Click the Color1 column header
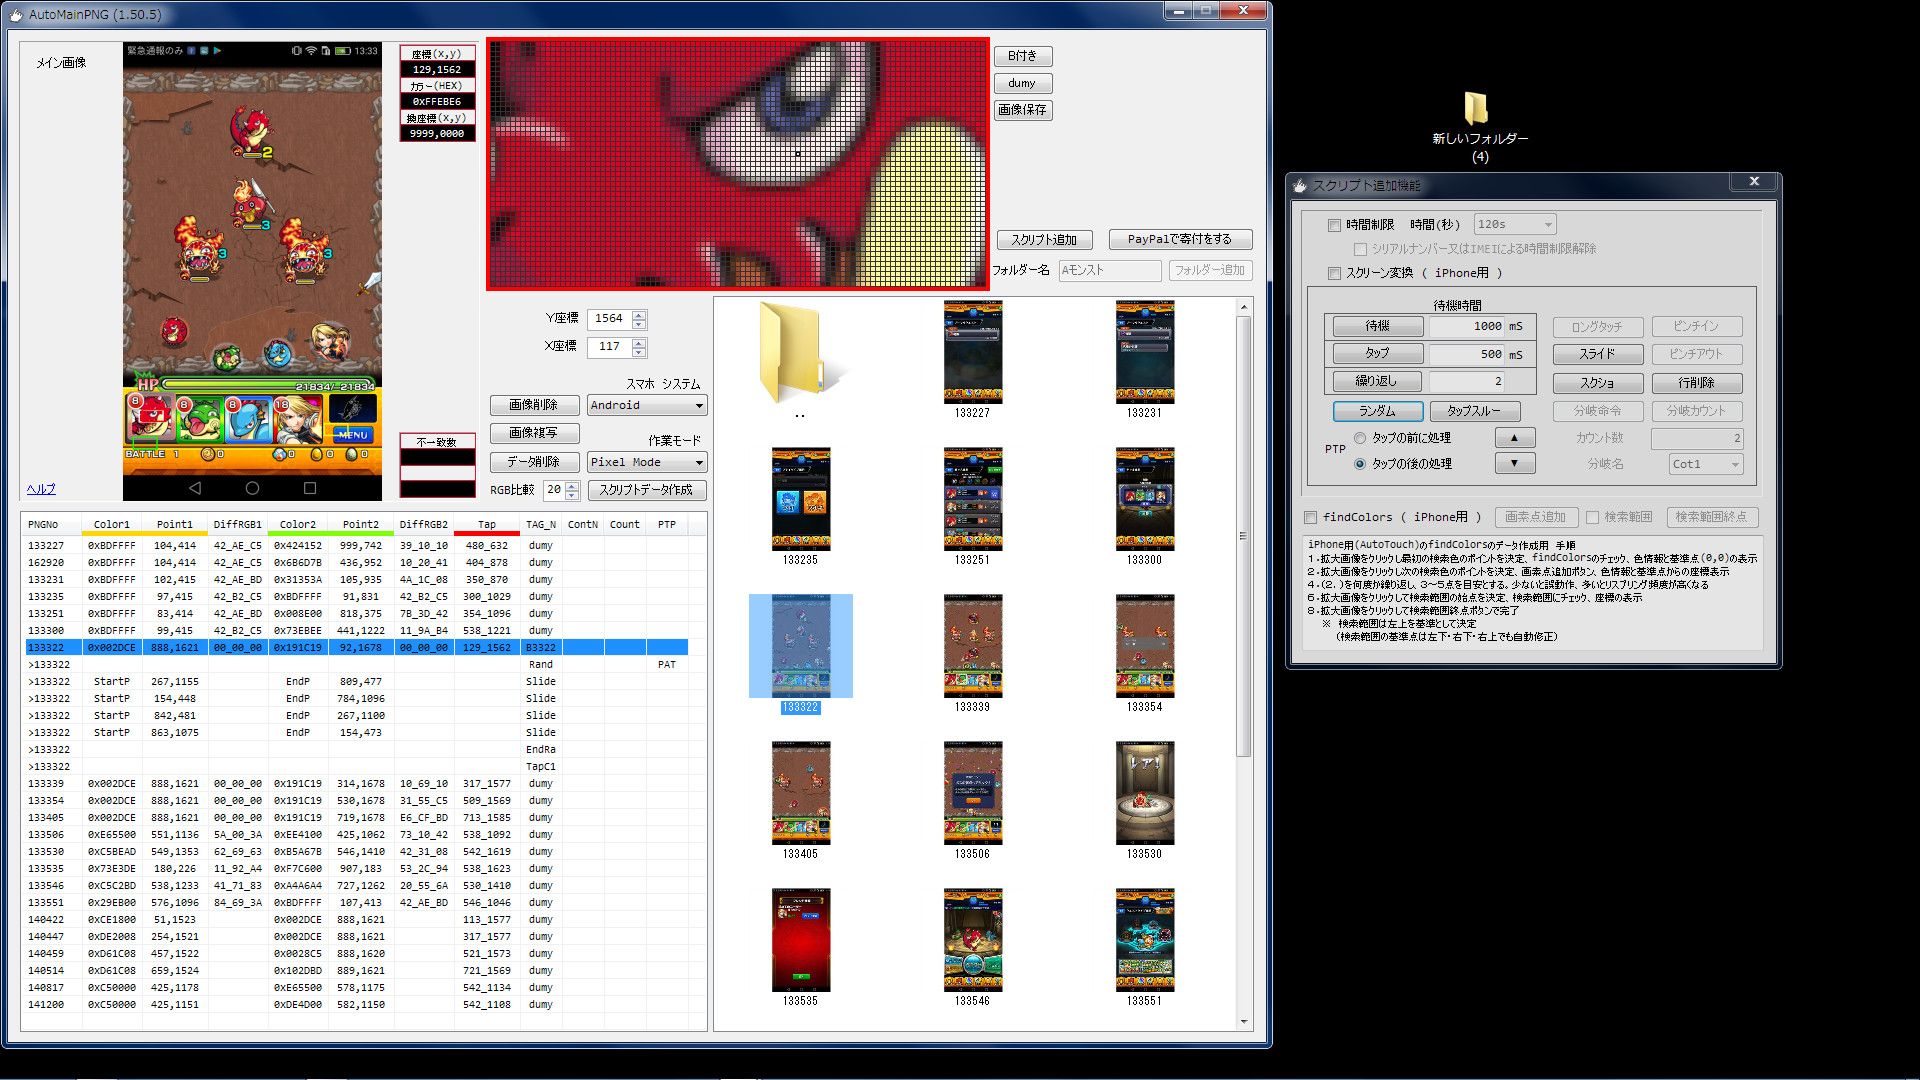1920x1080 pixels. pos(112,524)
